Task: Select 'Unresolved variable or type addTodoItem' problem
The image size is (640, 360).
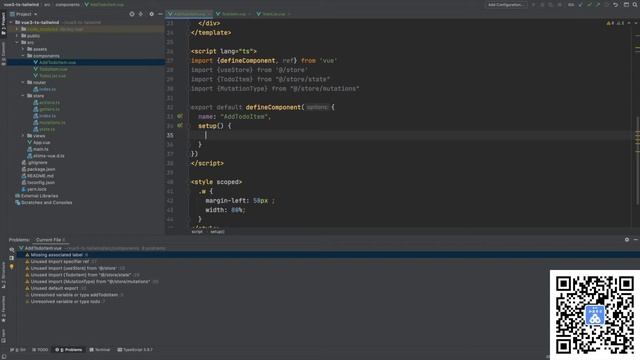Action: click(x=74, y=295)
